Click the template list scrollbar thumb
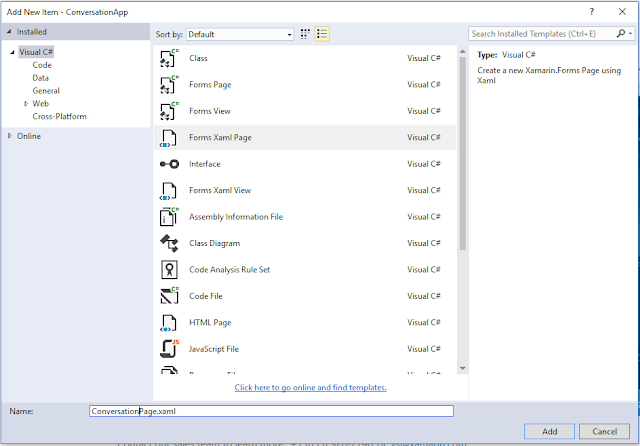The width and height of the screenshot is (640, 446). point(462,153)
